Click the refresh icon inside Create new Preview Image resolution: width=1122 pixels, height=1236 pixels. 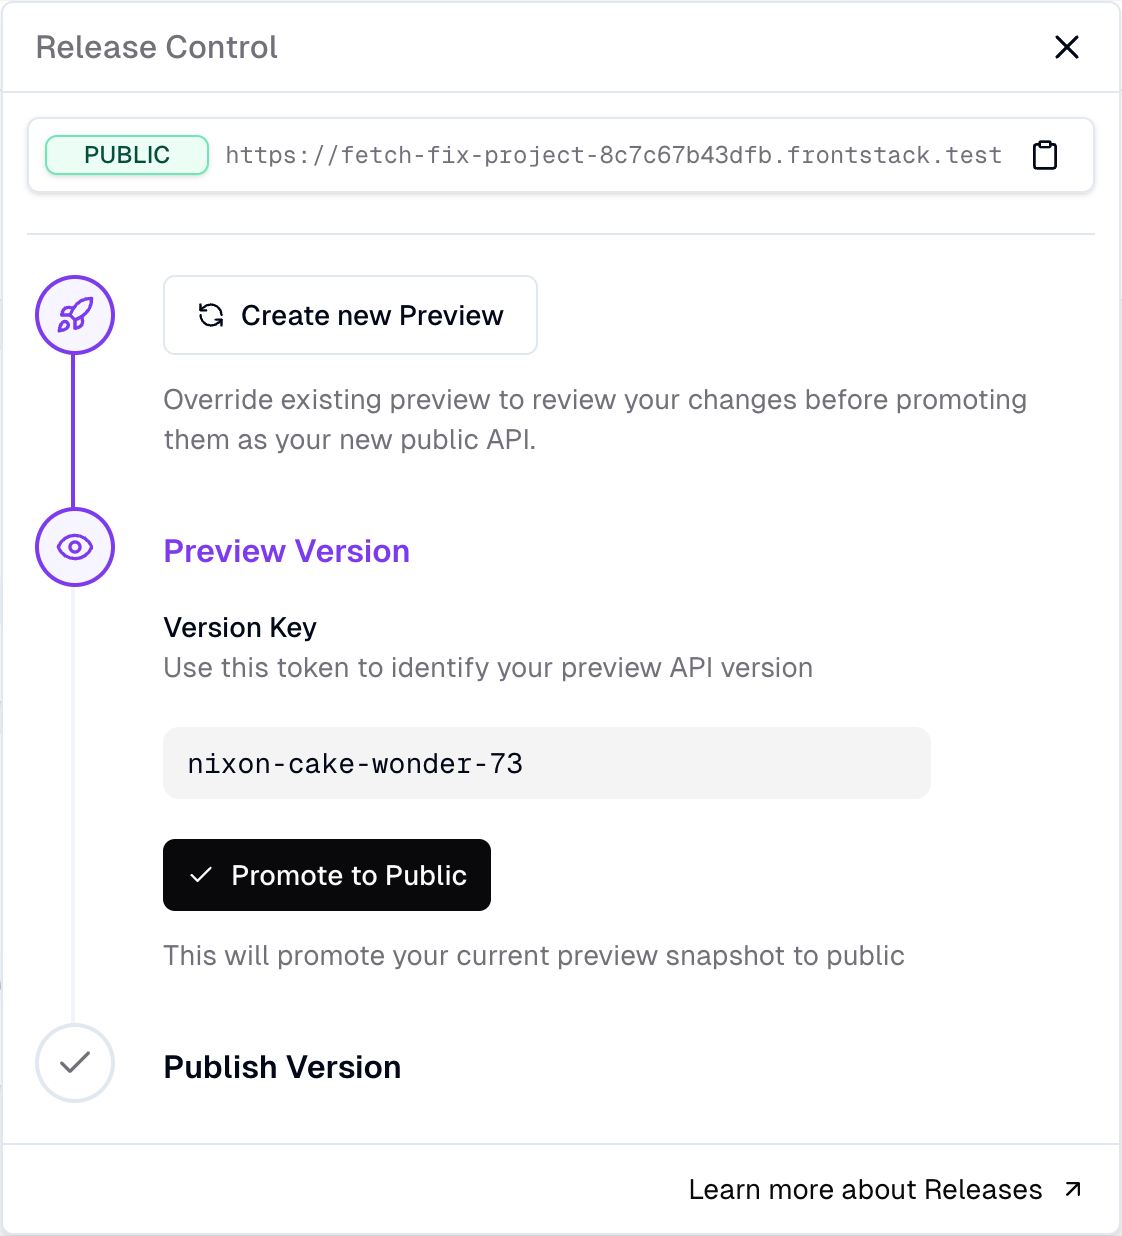click(x=210, y=315)
